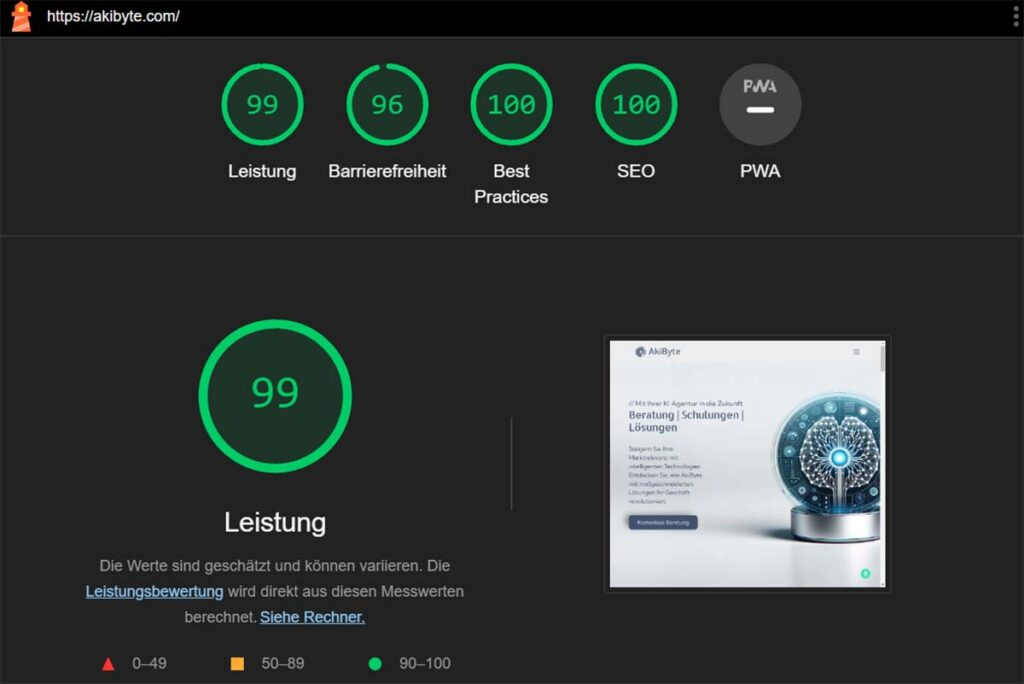Select the Barrierefreiheit 96 score gauge
Image resolution: width=1024 pixels, height=684 pixels.
[387, 105]
